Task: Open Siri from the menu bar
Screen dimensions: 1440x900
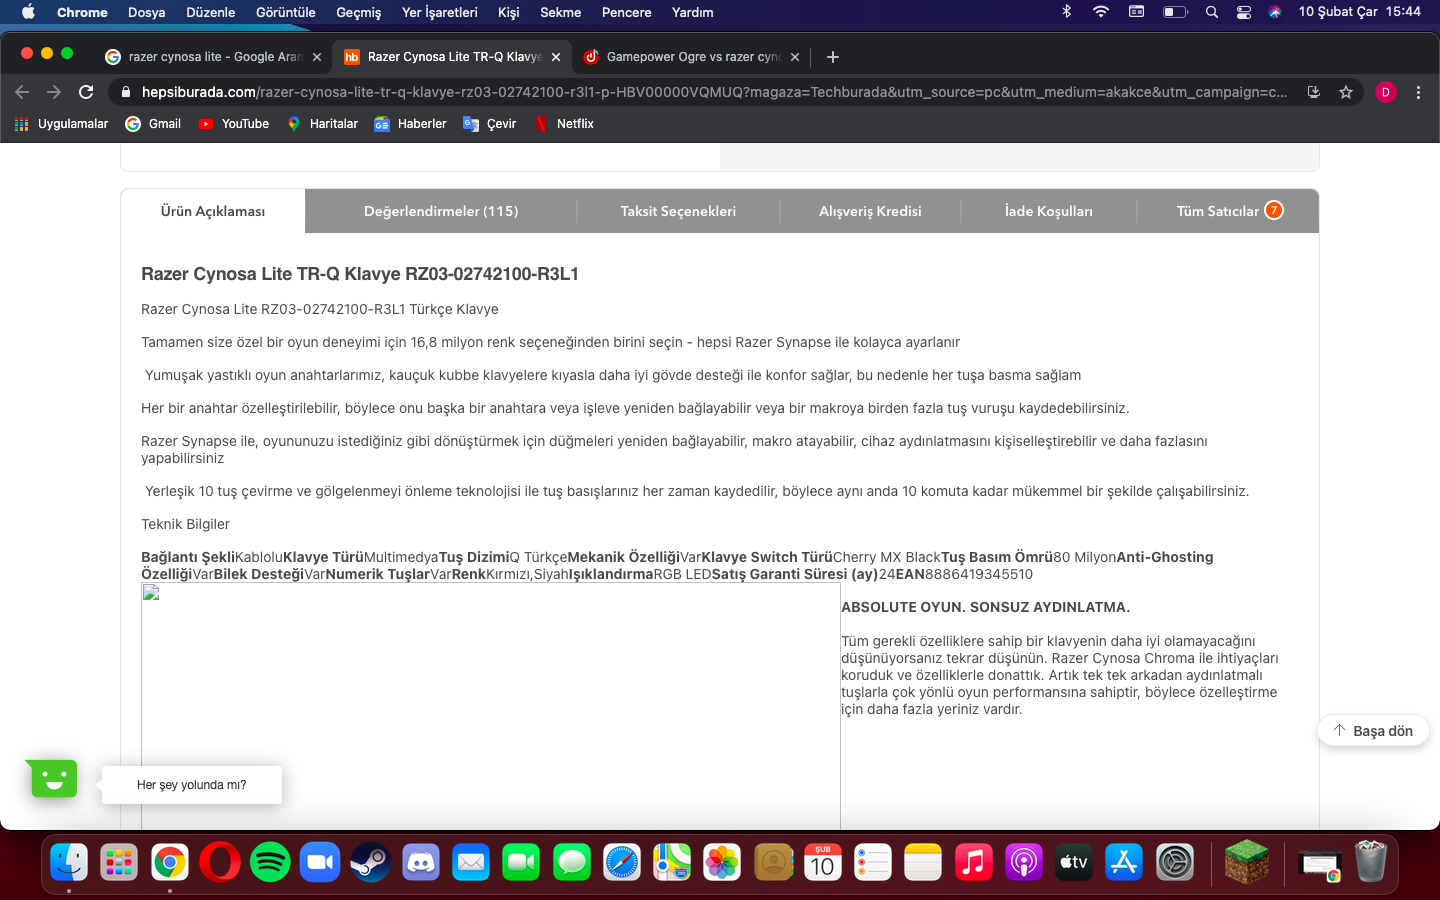Action: pyautogui.click(x=1275, y=12)
